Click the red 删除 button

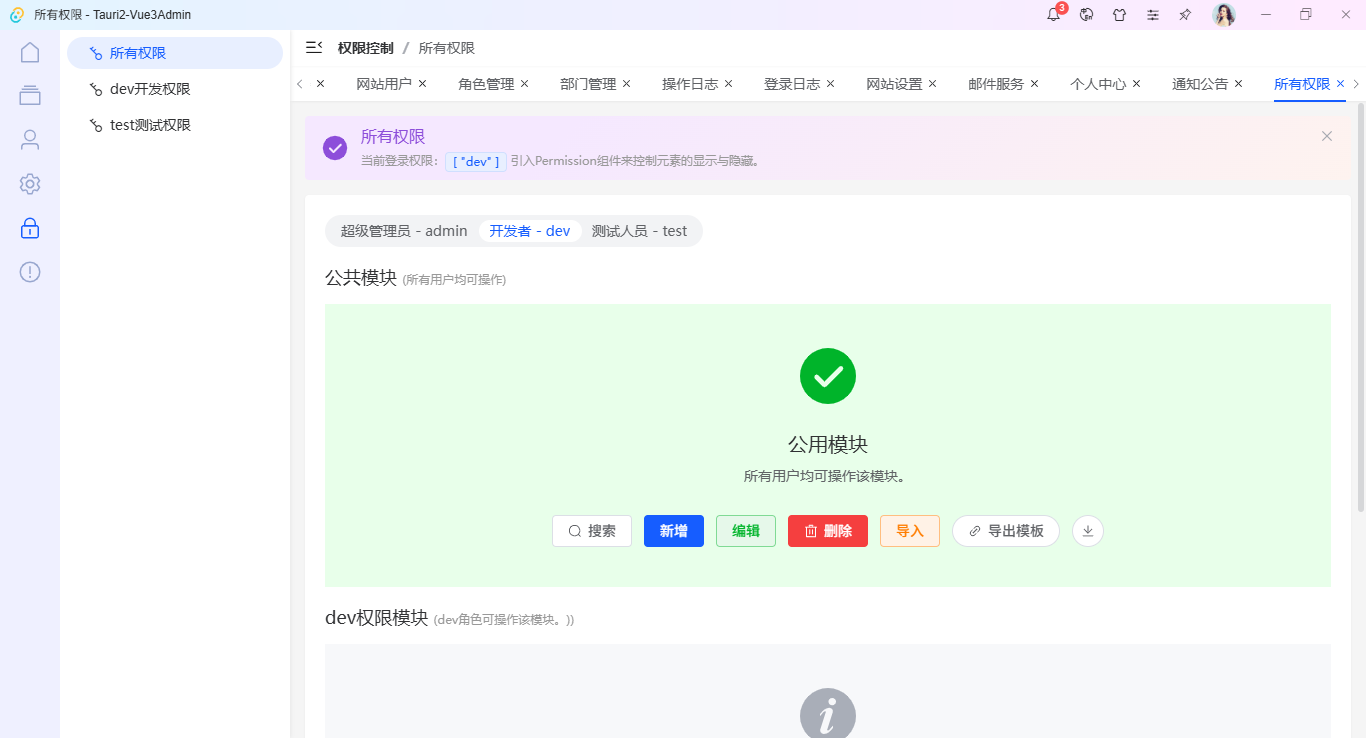coord(827,531)
